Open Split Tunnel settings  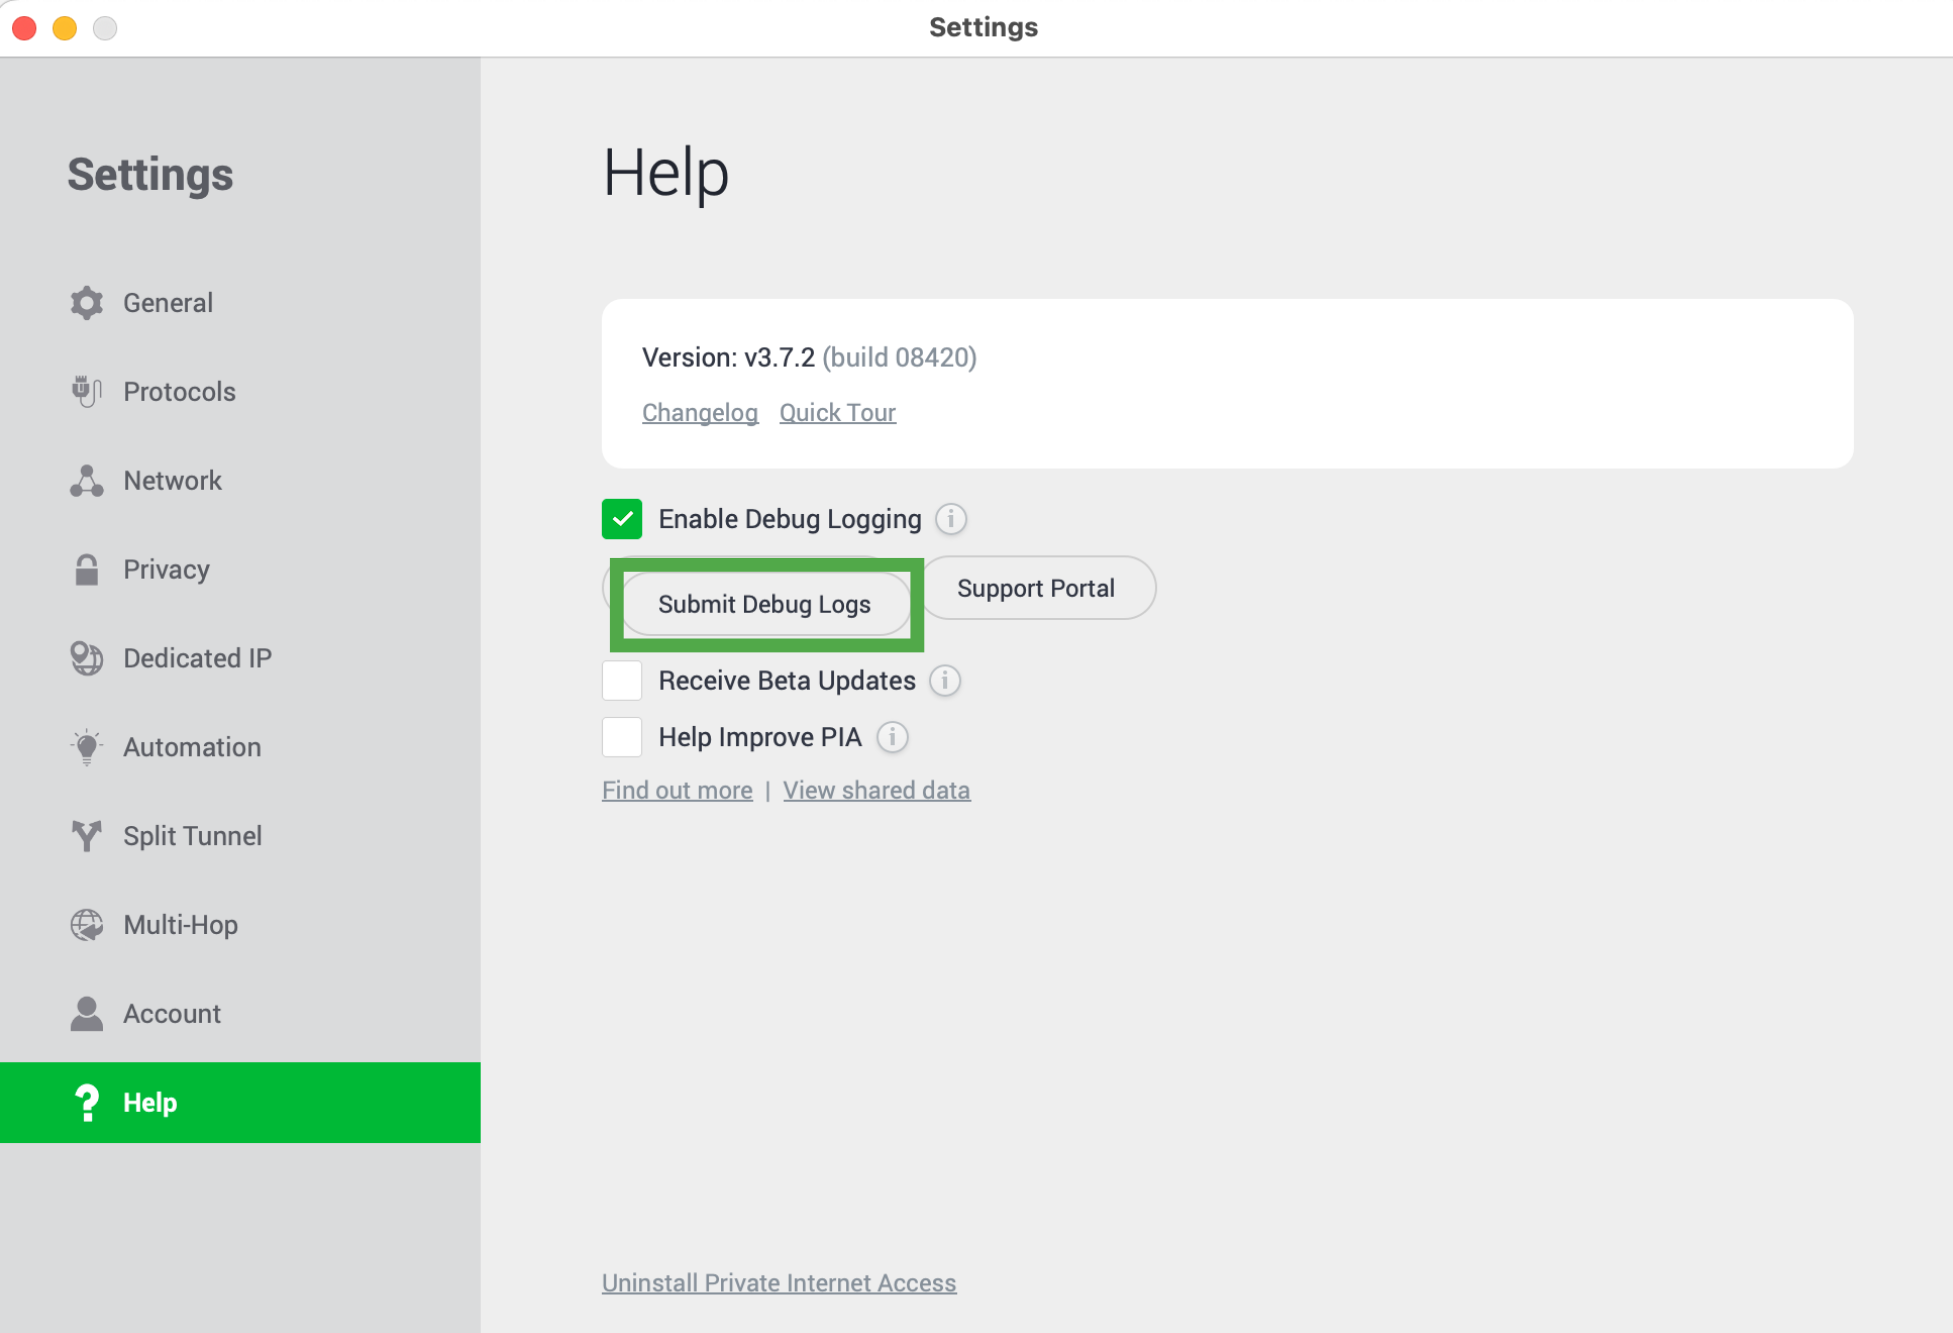(x=240, y=836)
